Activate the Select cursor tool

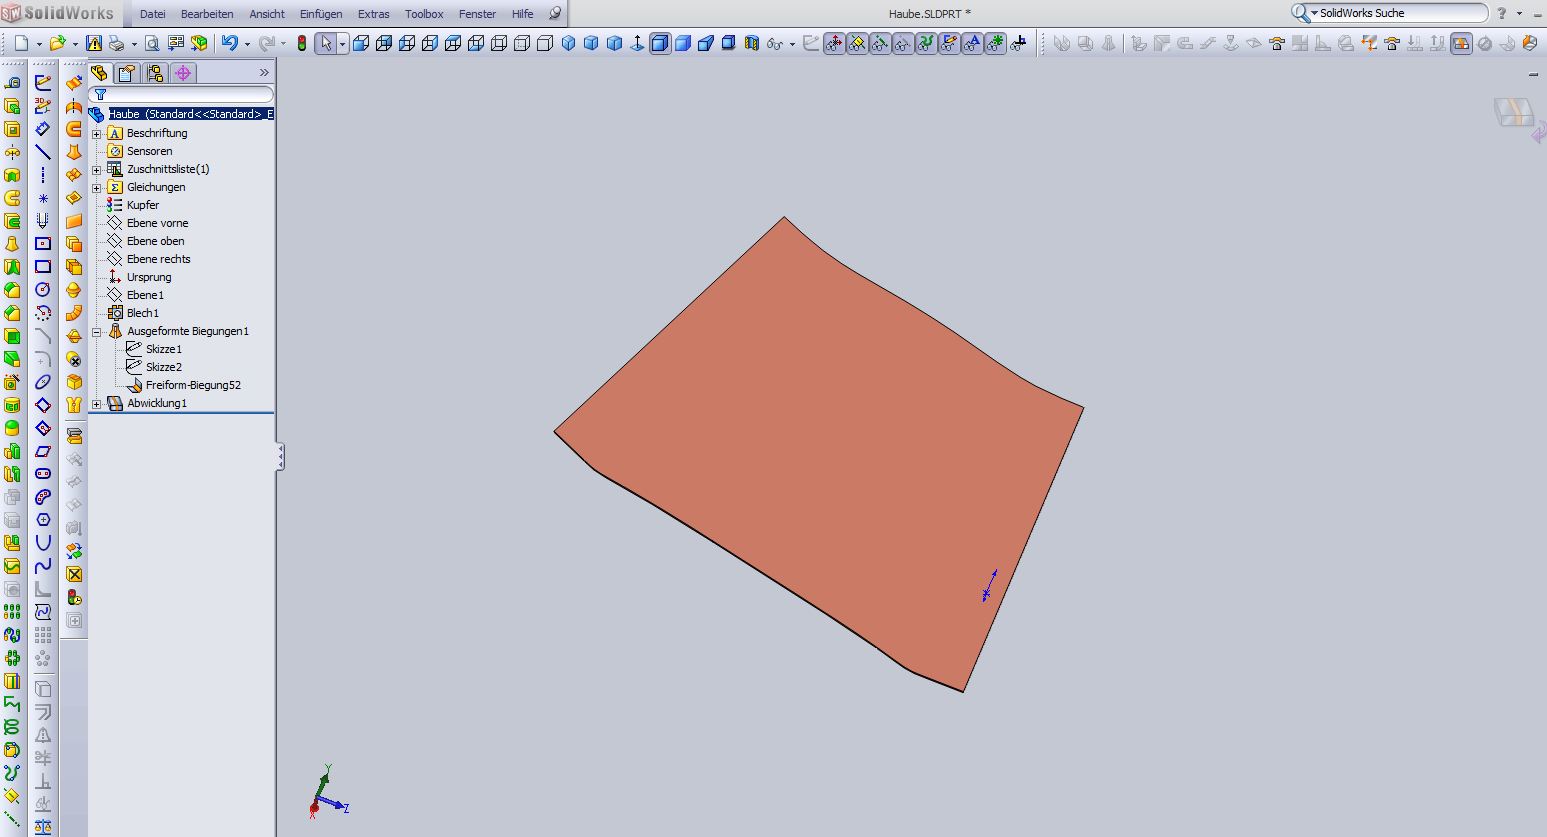click(x=326, y=43)
